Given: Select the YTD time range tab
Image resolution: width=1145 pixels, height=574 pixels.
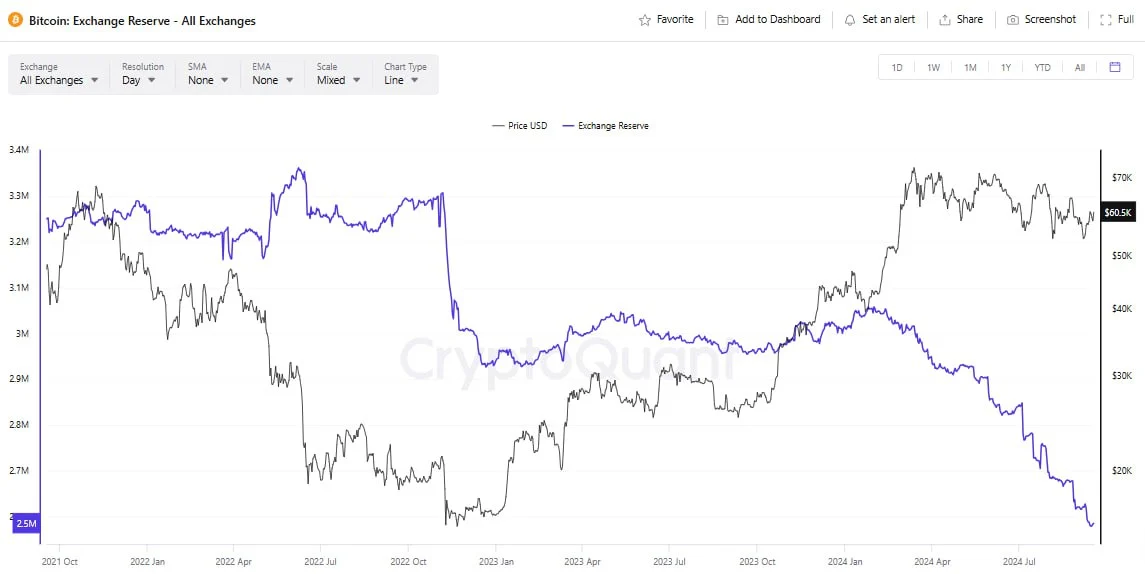Looking at the screenshot, I should click(x=1042, y=67).
